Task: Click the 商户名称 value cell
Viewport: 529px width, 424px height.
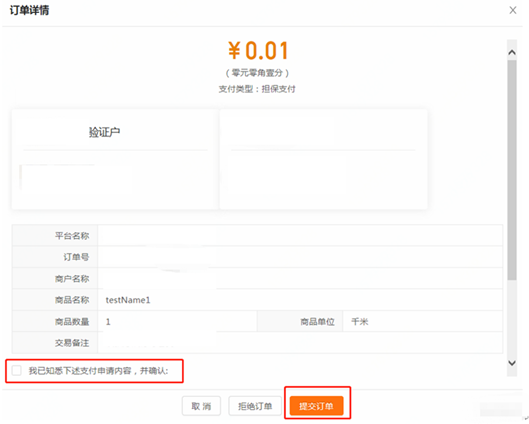Action: tap(300, 279)
